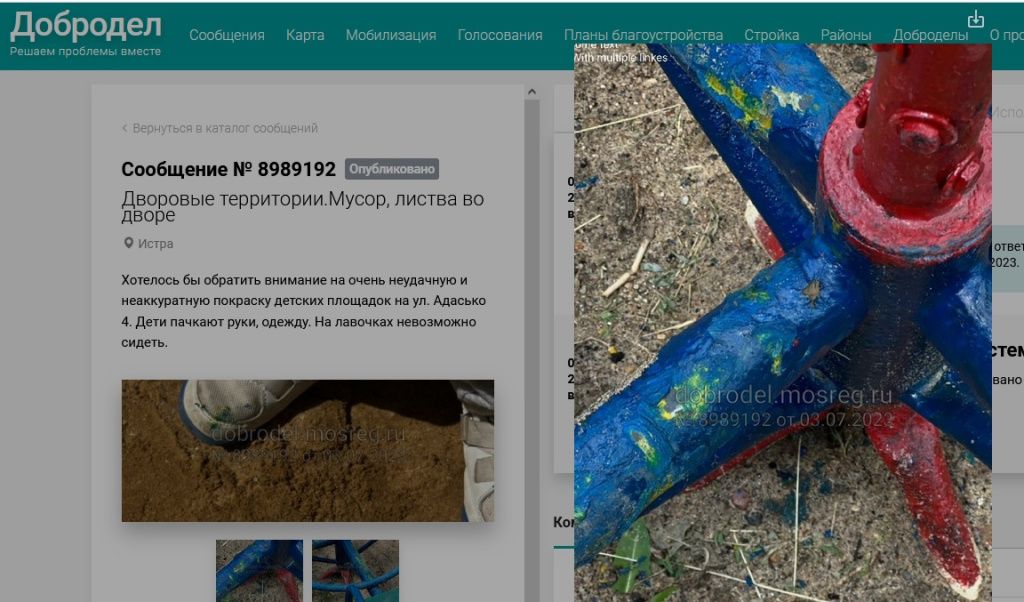Image resolution: width=1024 pixels, height=602 pixels.
Task: Open the Районы menu item
Action: [846, 35]
